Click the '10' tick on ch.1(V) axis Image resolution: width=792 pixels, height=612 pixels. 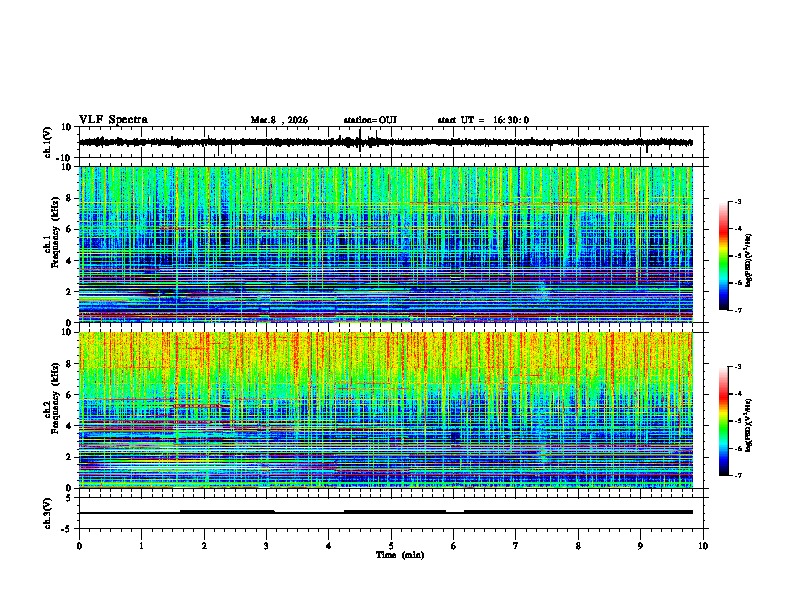pos(67,127)
